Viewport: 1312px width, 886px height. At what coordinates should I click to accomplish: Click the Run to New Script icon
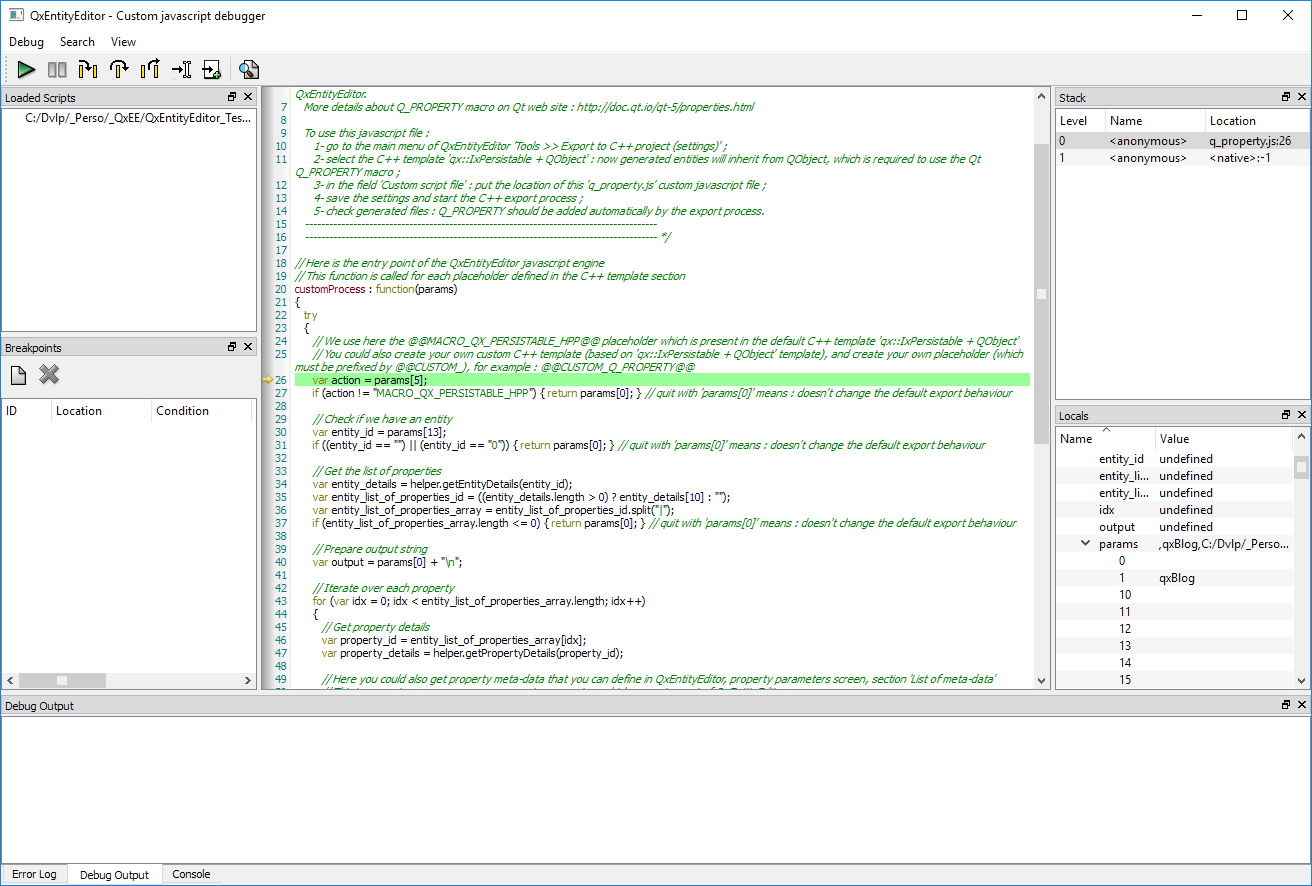point(211,70)
